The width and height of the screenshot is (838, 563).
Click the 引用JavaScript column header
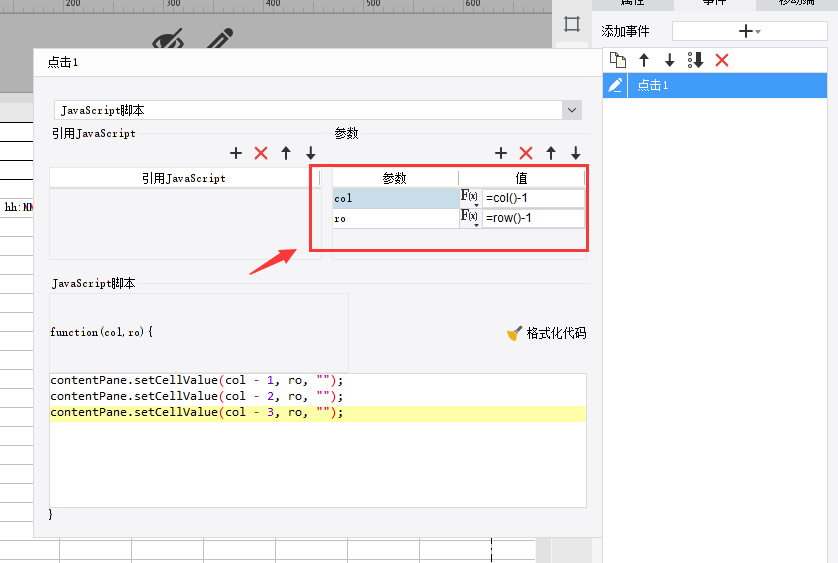[184, 178]
